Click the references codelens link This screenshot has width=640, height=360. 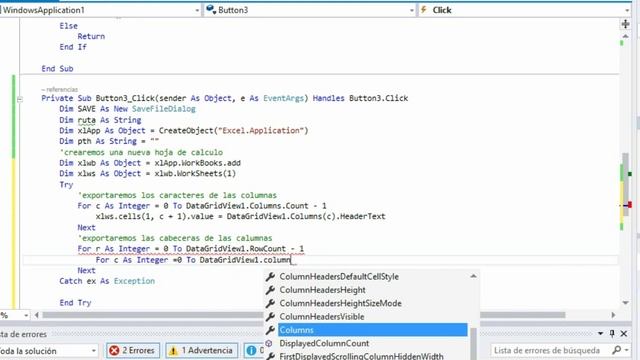(60, 89)
